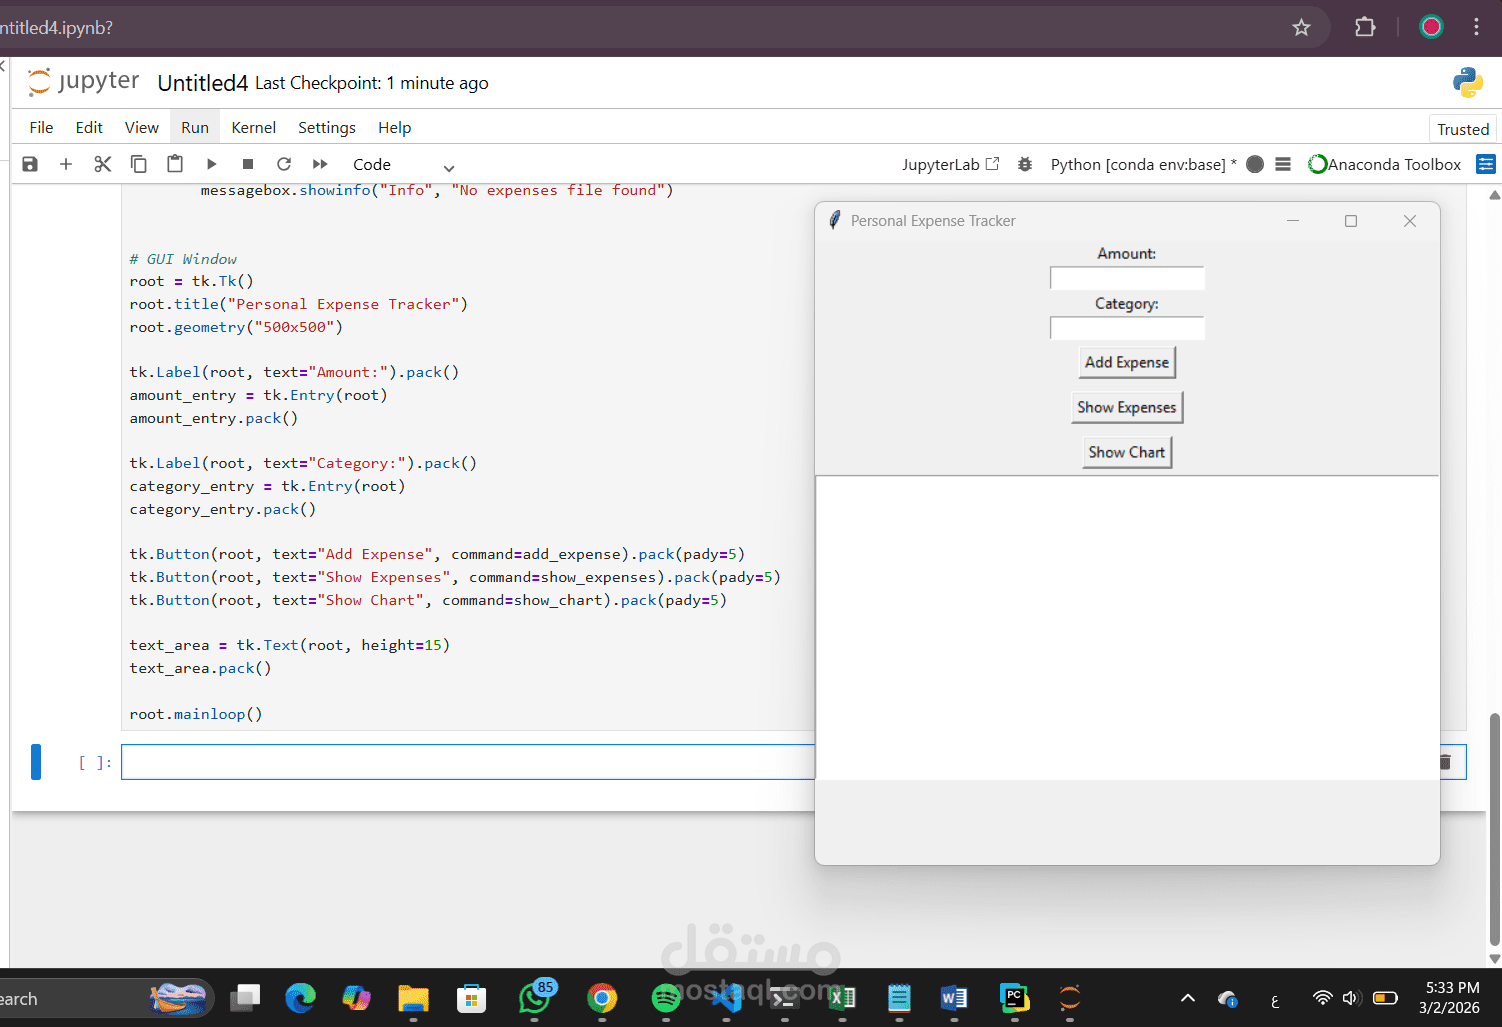The height and width of the screenshot is (1027, 1502).
Task: Interrupt the kernel using the stop icon
Action: (x=247, y=163)
